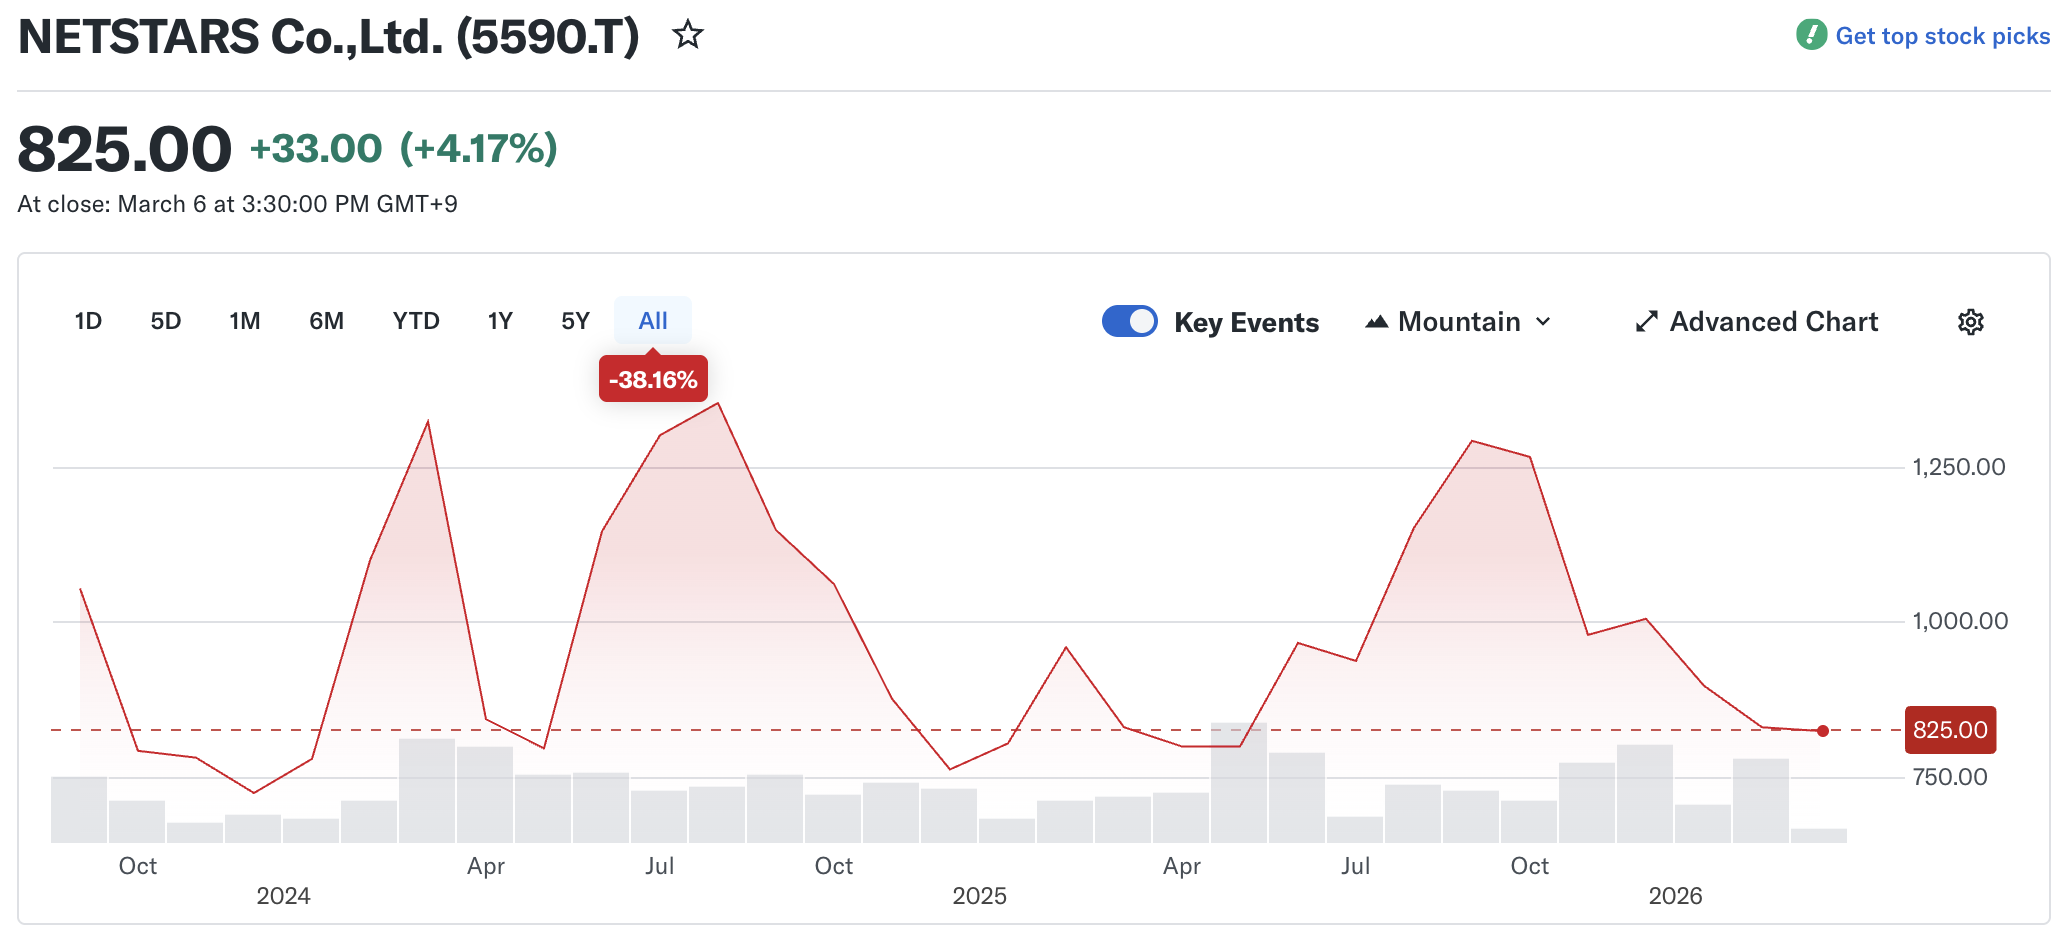Click the 825.00 current price marker label
Image resolution: width=2064 pixels, height=935 pixels.
point(1950,730)
